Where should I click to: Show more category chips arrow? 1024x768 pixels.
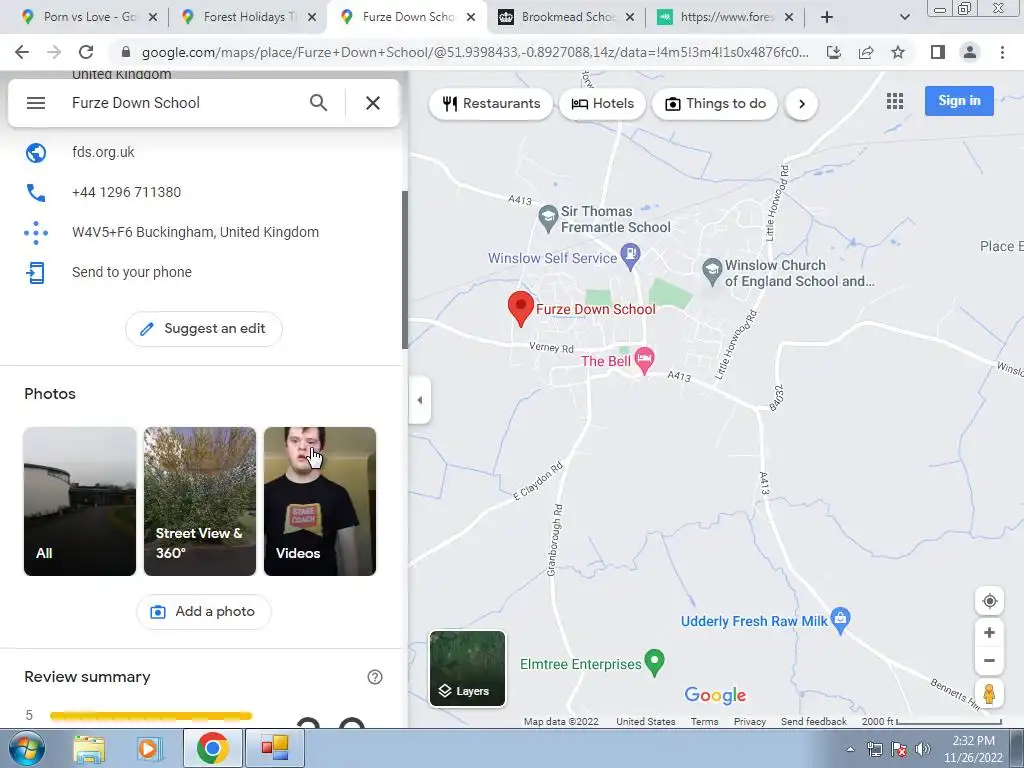[x=801, y=104]
